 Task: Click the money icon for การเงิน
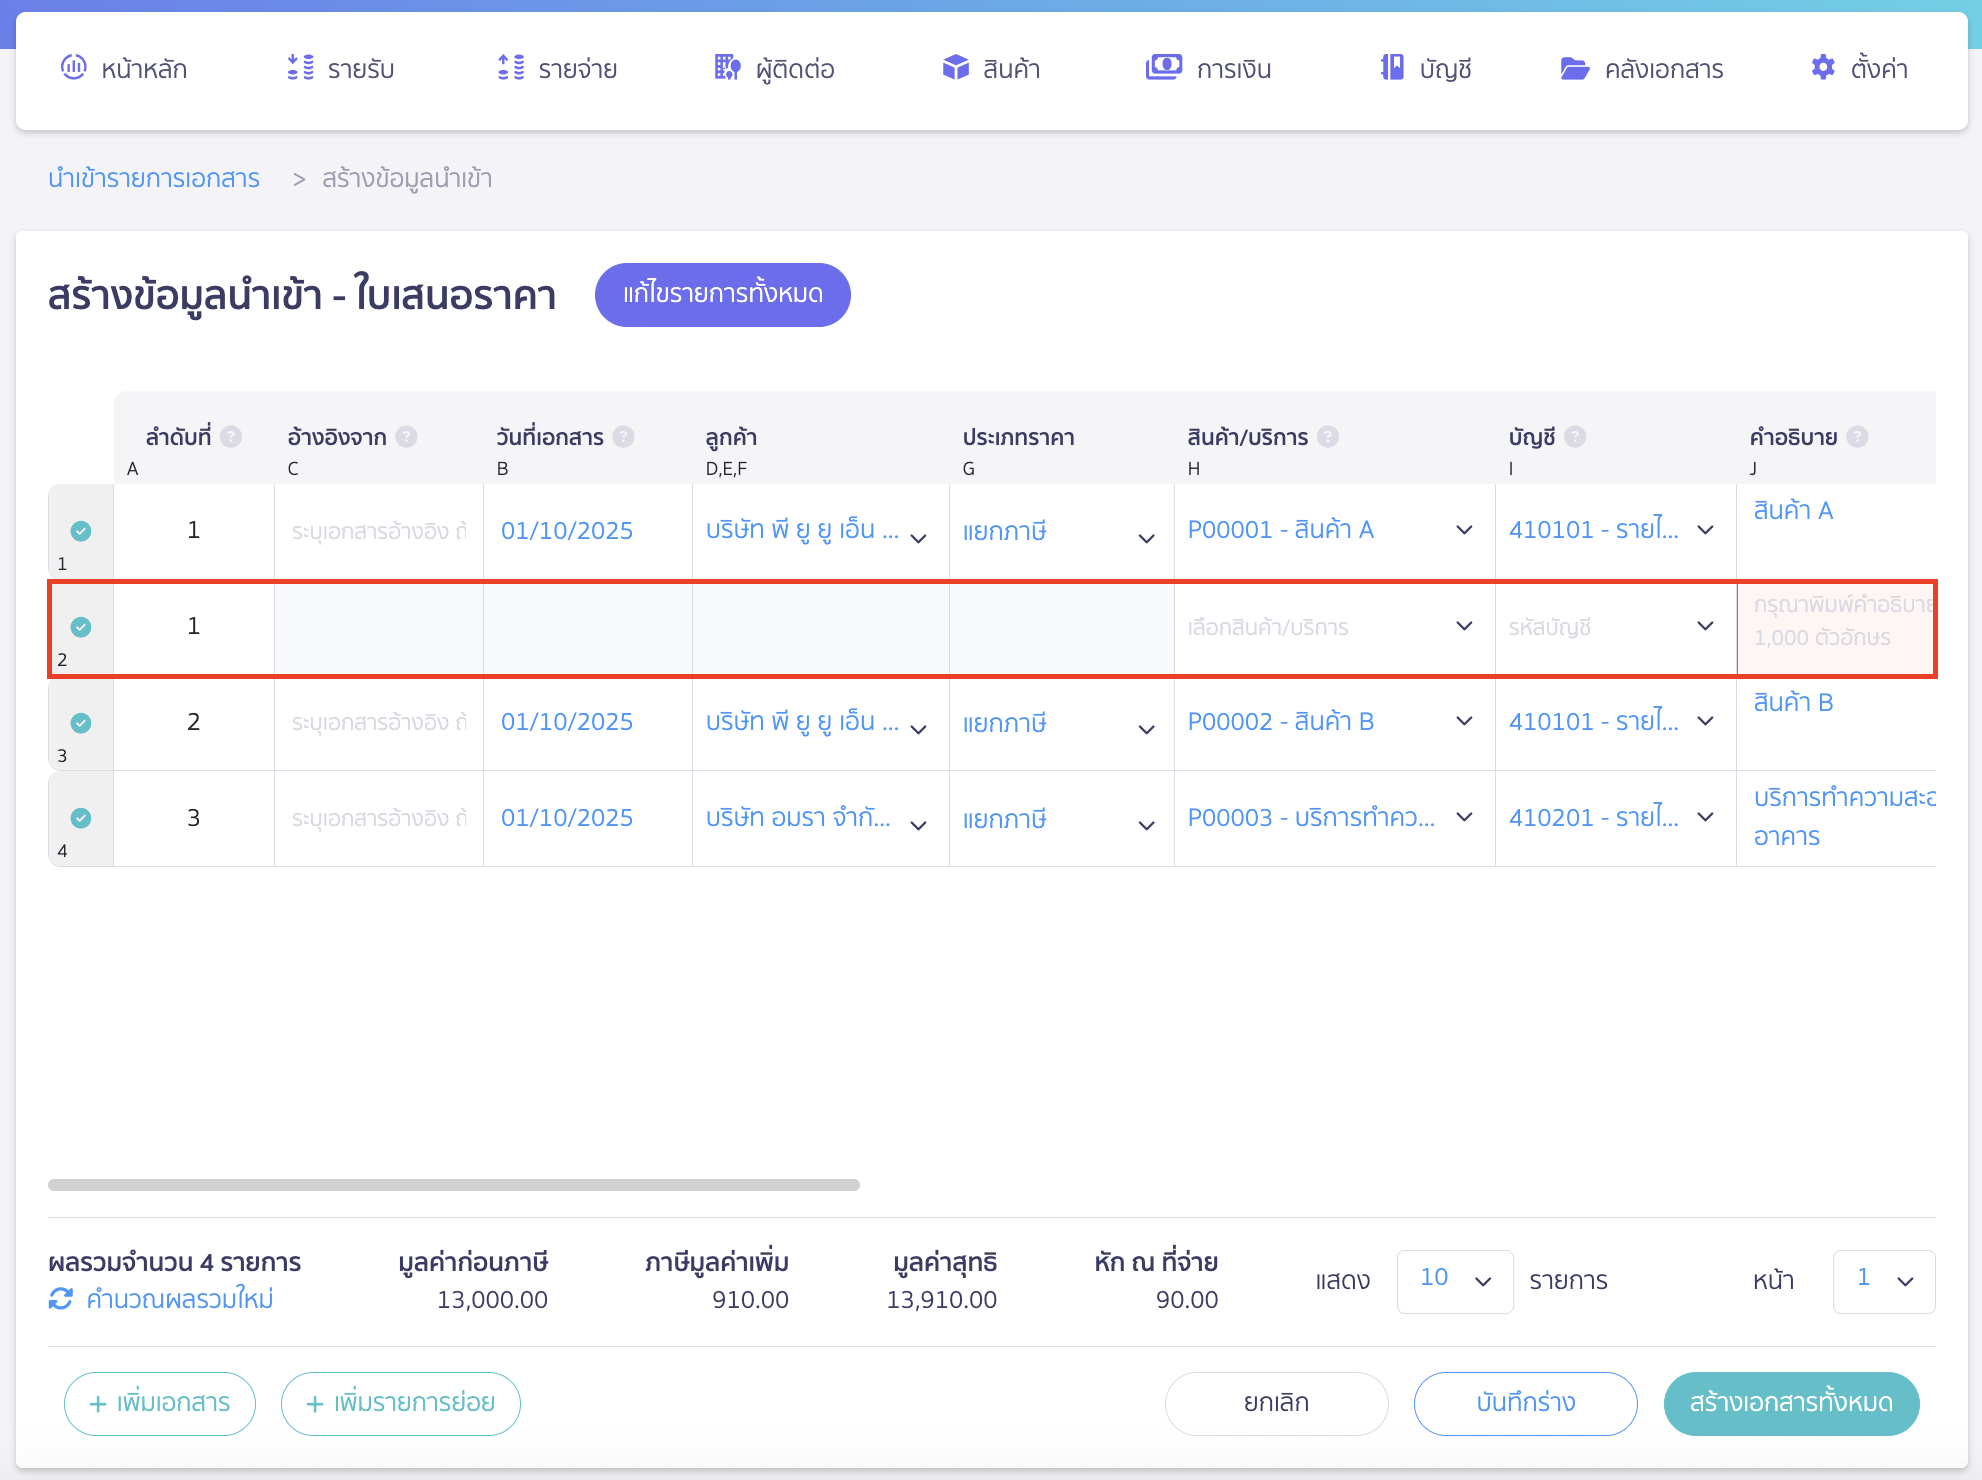click(x=1163, y=68)
